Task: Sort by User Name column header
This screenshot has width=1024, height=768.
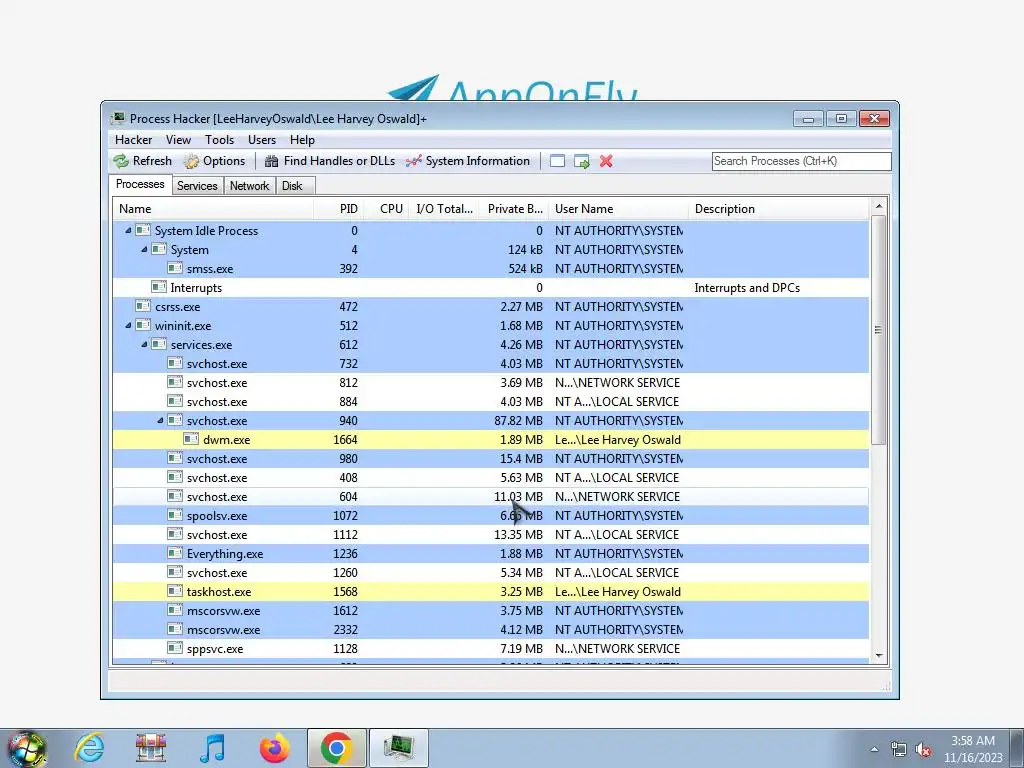Action: coord(618,209)
